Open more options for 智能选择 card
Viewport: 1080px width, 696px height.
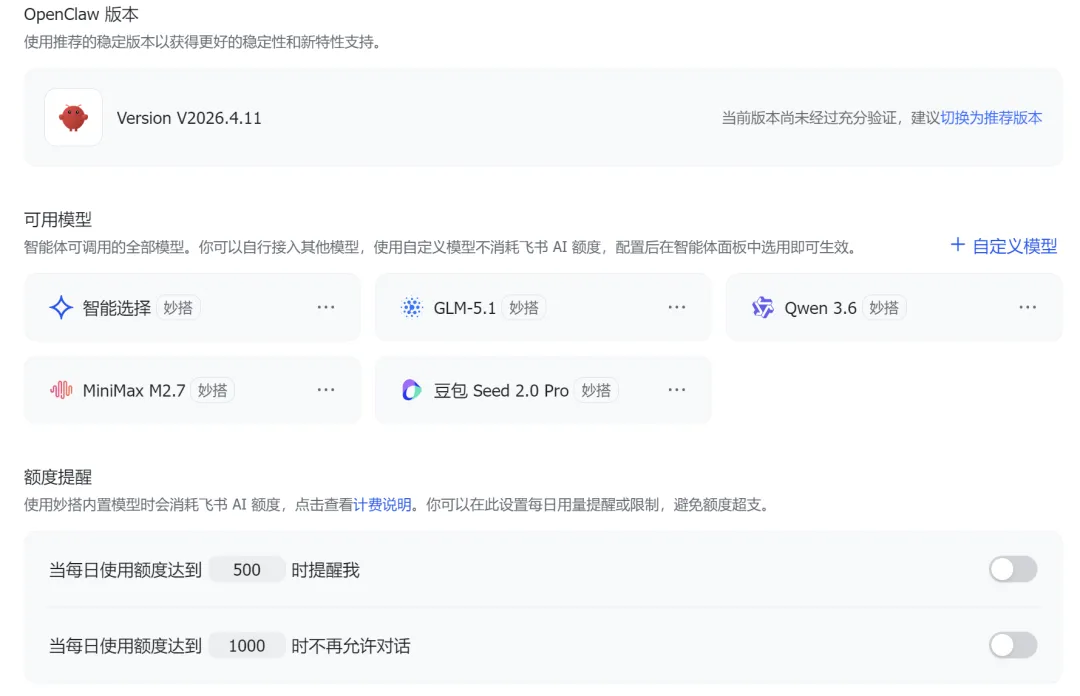pos(326,307)
